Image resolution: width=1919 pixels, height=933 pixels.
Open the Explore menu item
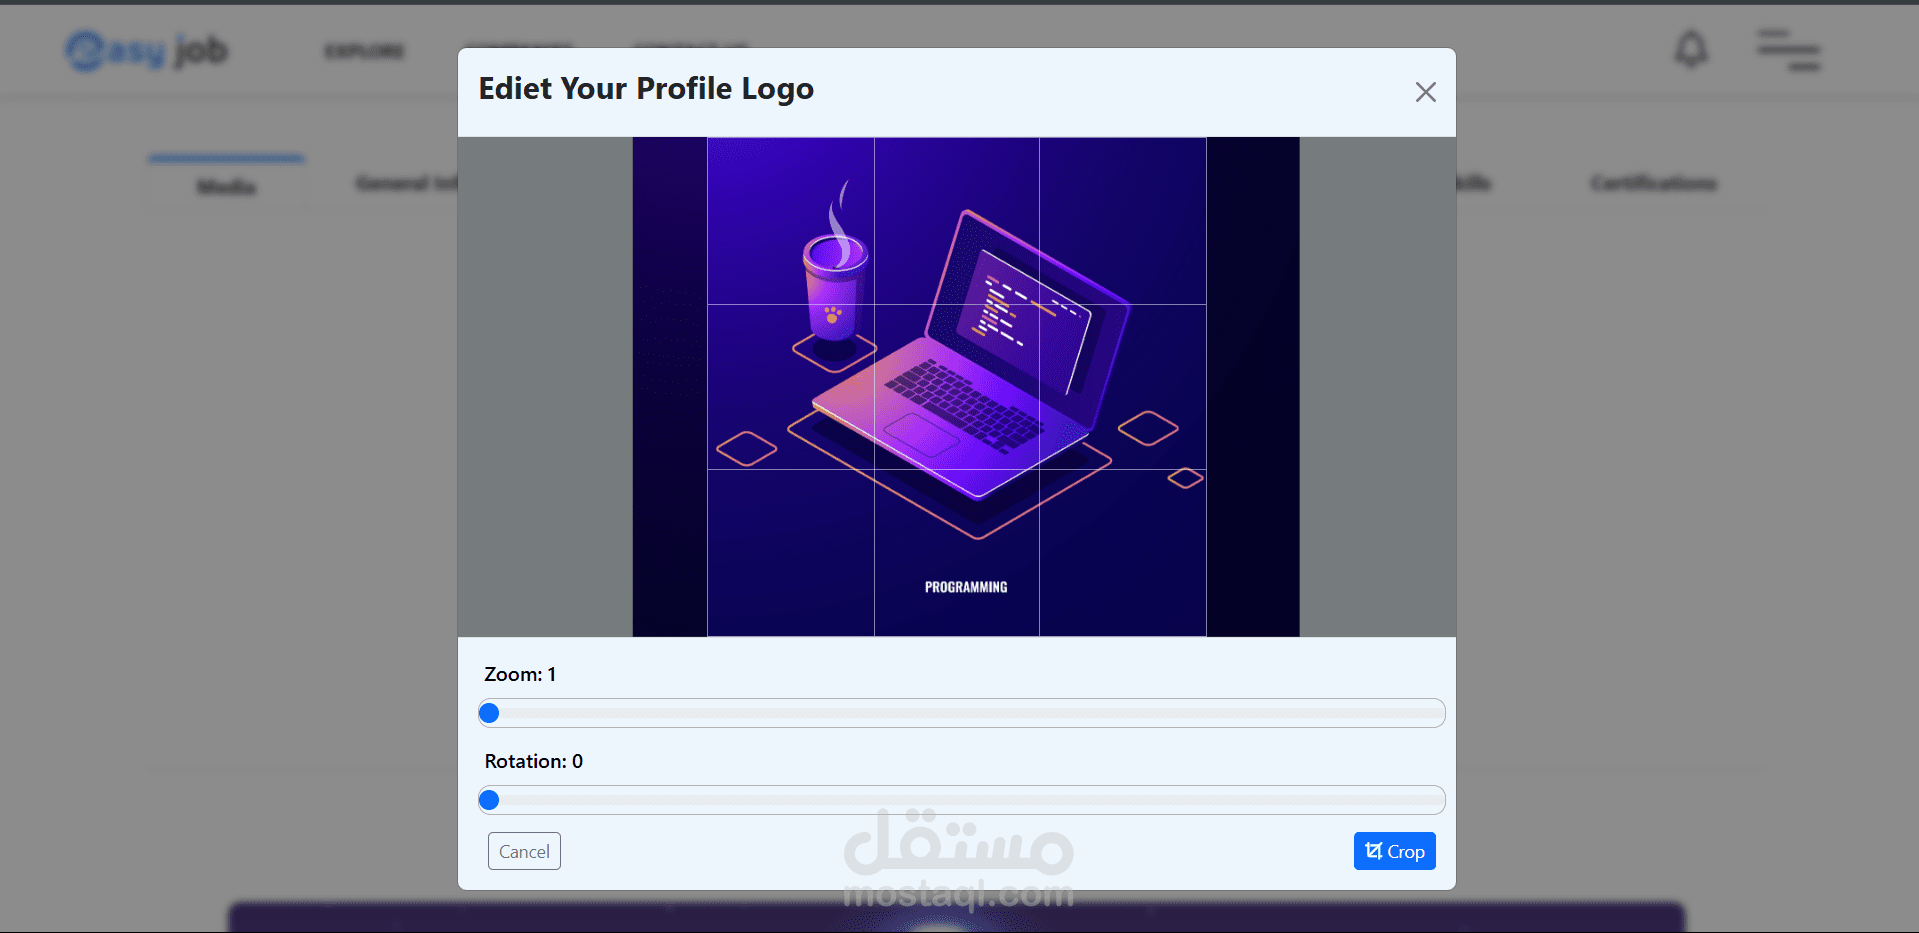(364, 51)
